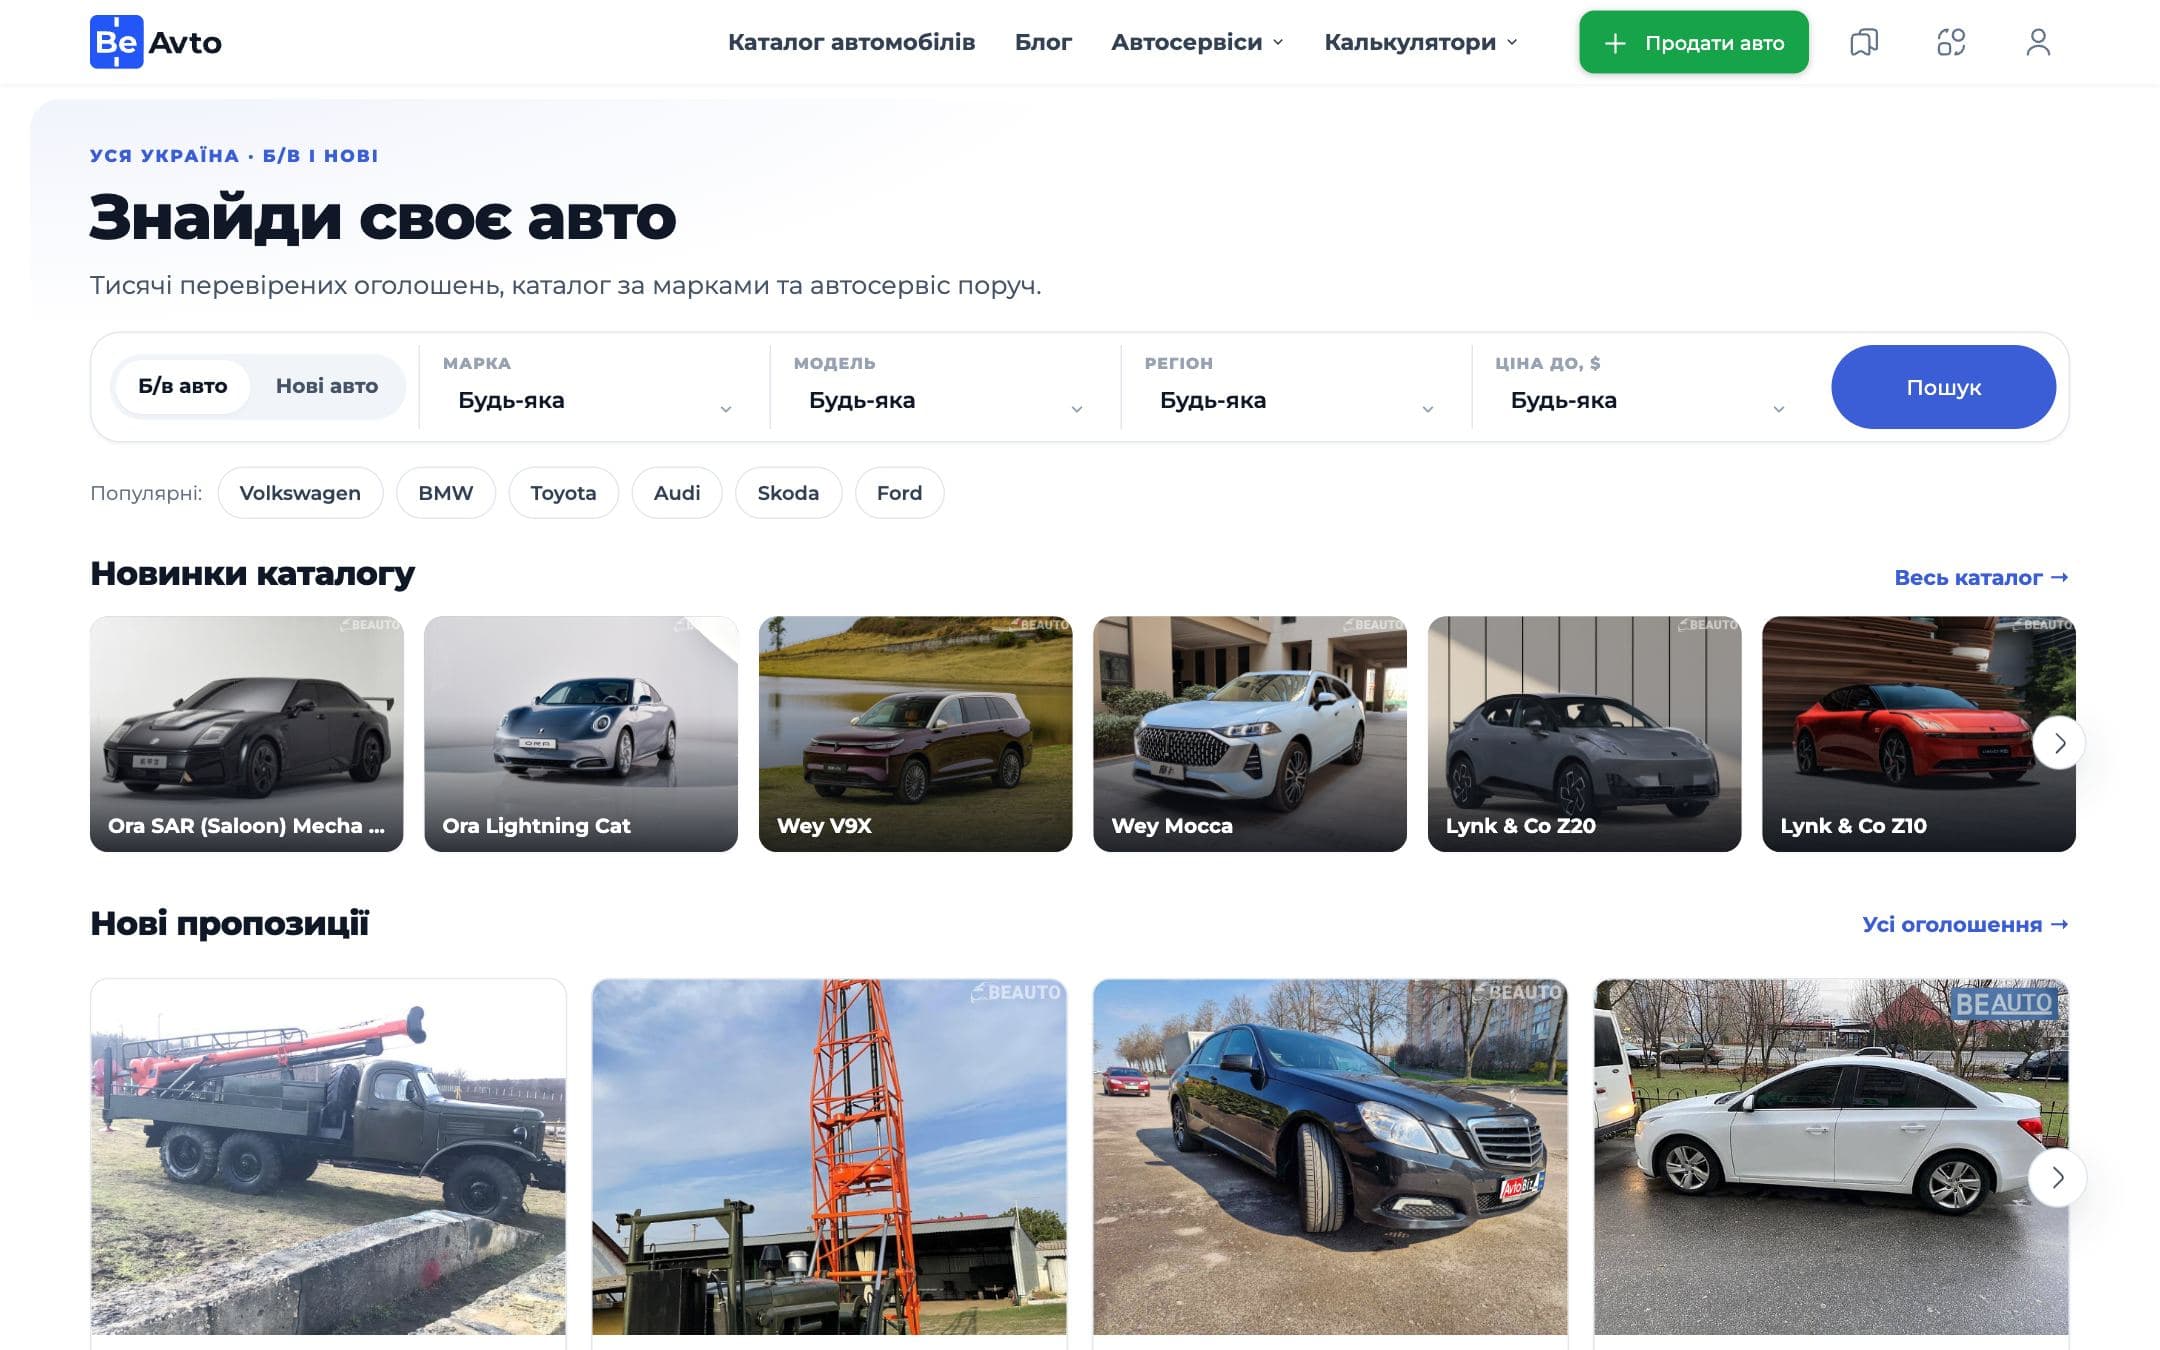The image size is (2160, 1350).
Task: Open the Lynk & Co Z10 card
Action: click(x=1919, y=734)
